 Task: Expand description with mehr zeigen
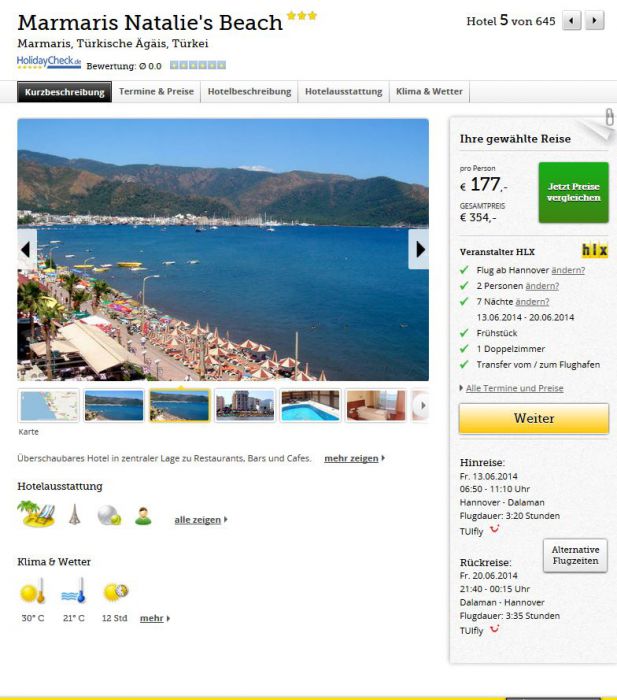pyautogui.click(x=354, y=458)
